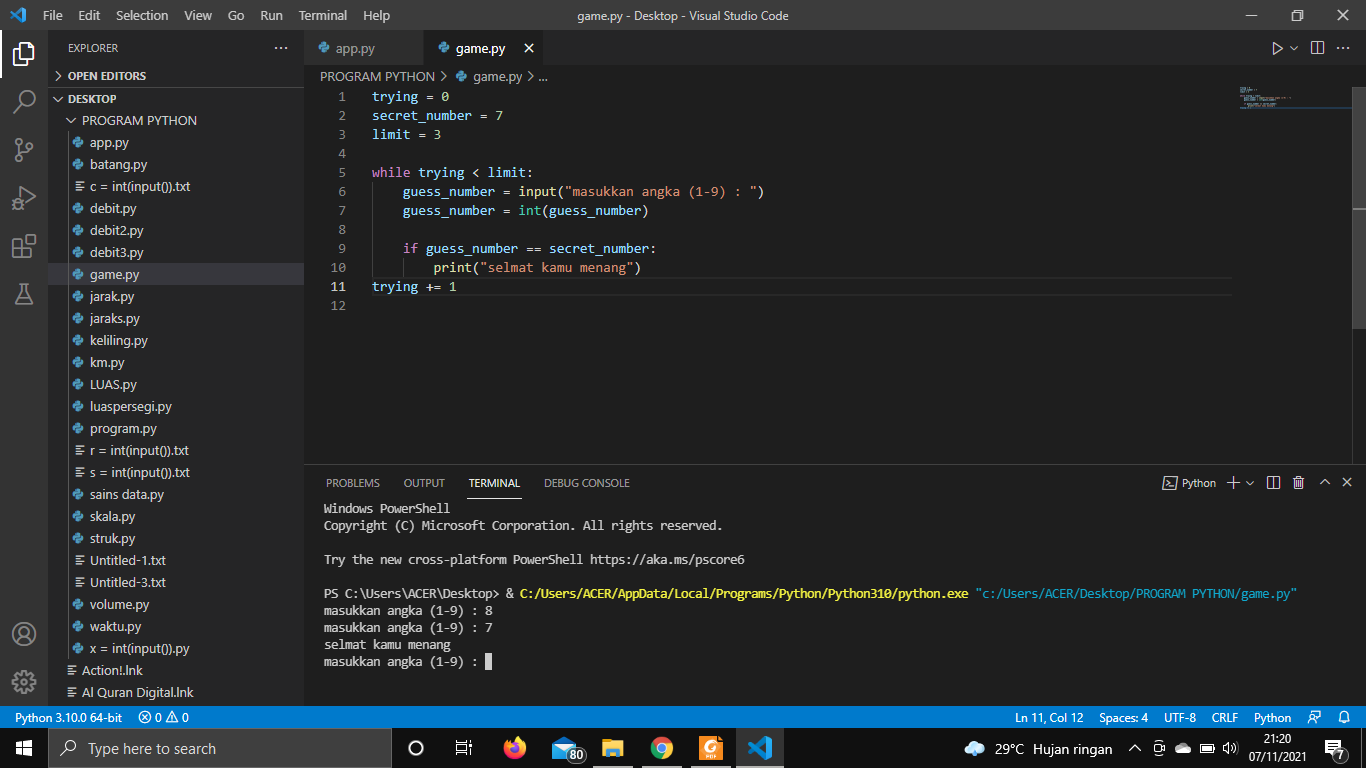Click Ln 11, Col 12 status entry

(x=1049, y=718)
